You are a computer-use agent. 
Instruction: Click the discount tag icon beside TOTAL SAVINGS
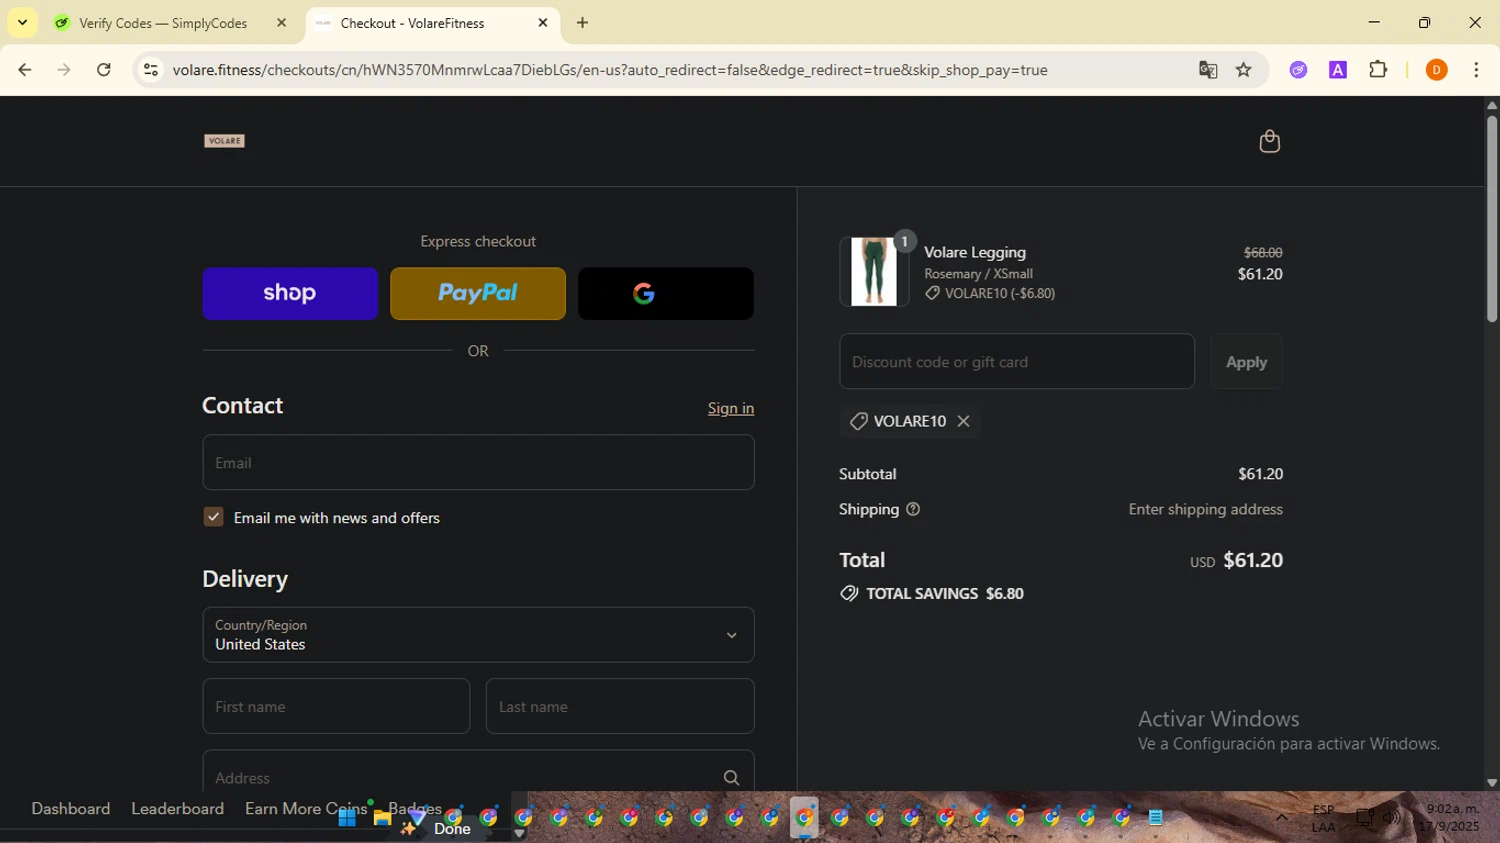[849, 593]
